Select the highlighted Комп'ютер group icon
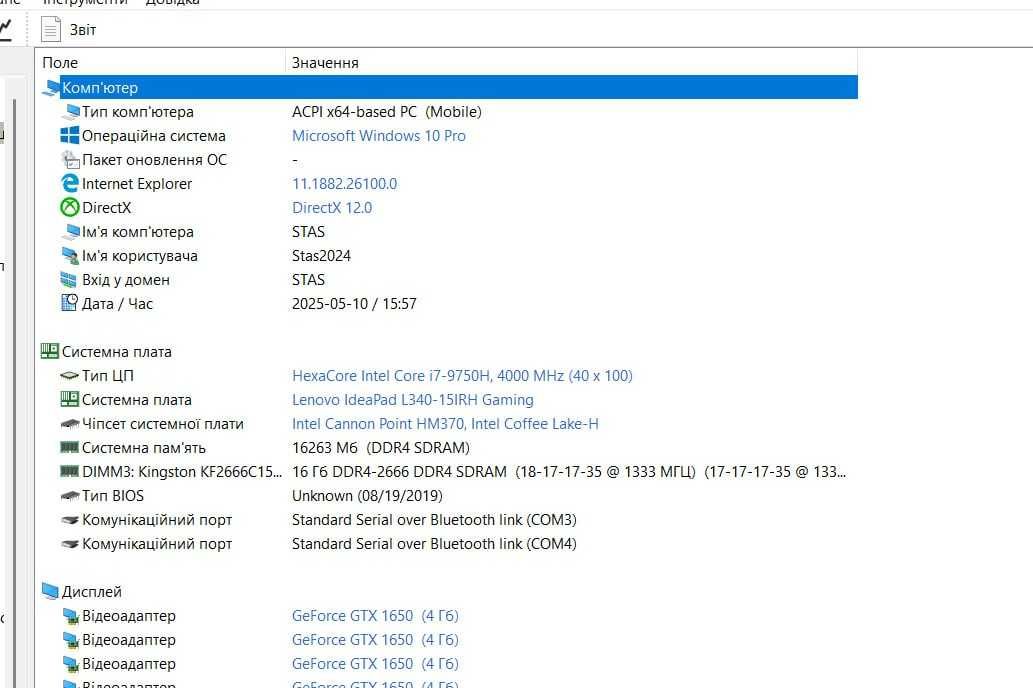Image resolution: width=1033 pixels, height=688 pixels. [x=51, y=88]
